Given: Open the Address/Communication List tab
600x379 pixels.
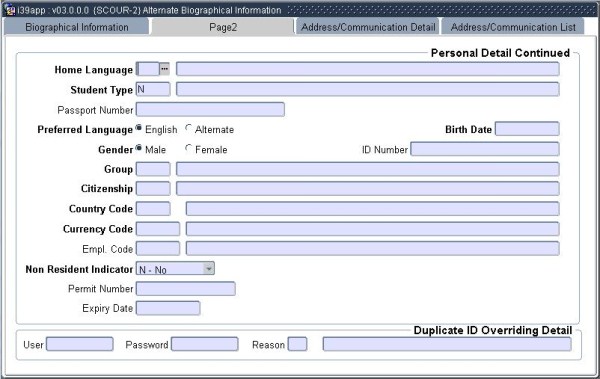Looking at the screenshot, I should pyautogui.click(x=513, y=27).
